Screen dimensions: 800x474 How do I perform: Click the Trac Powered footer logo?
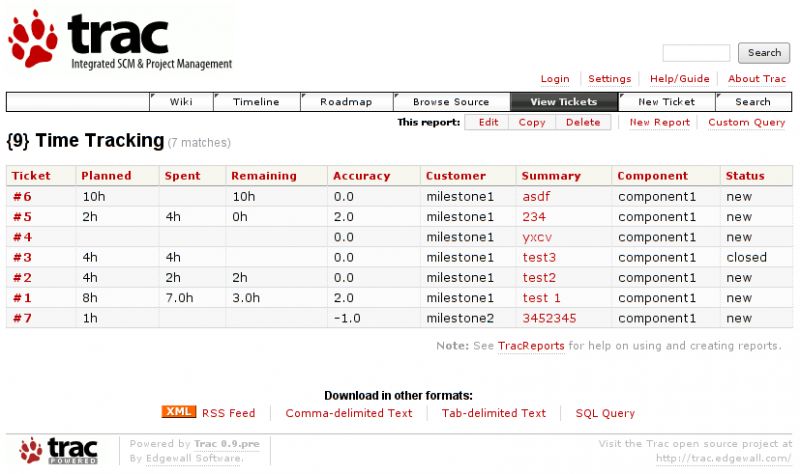(x=59, y=451)
